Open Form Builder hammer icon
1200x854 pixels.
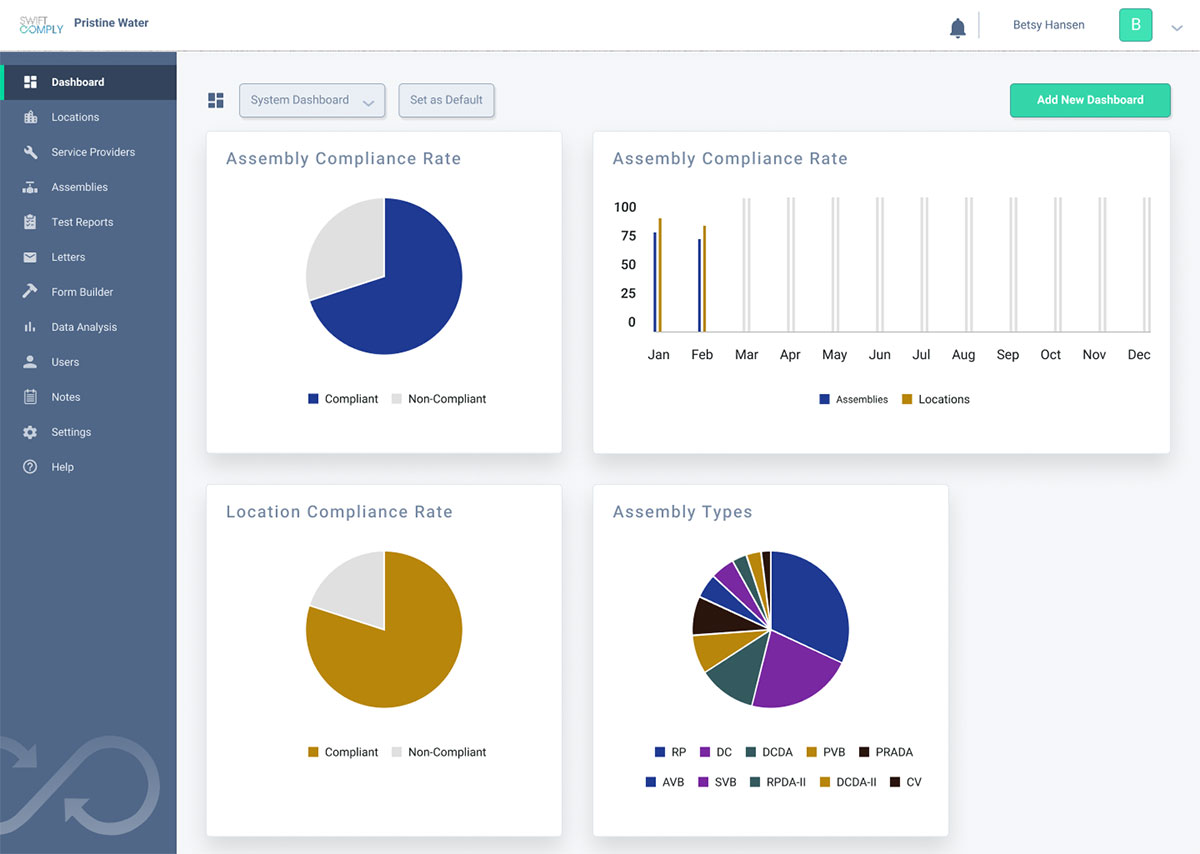pos(30,292)
